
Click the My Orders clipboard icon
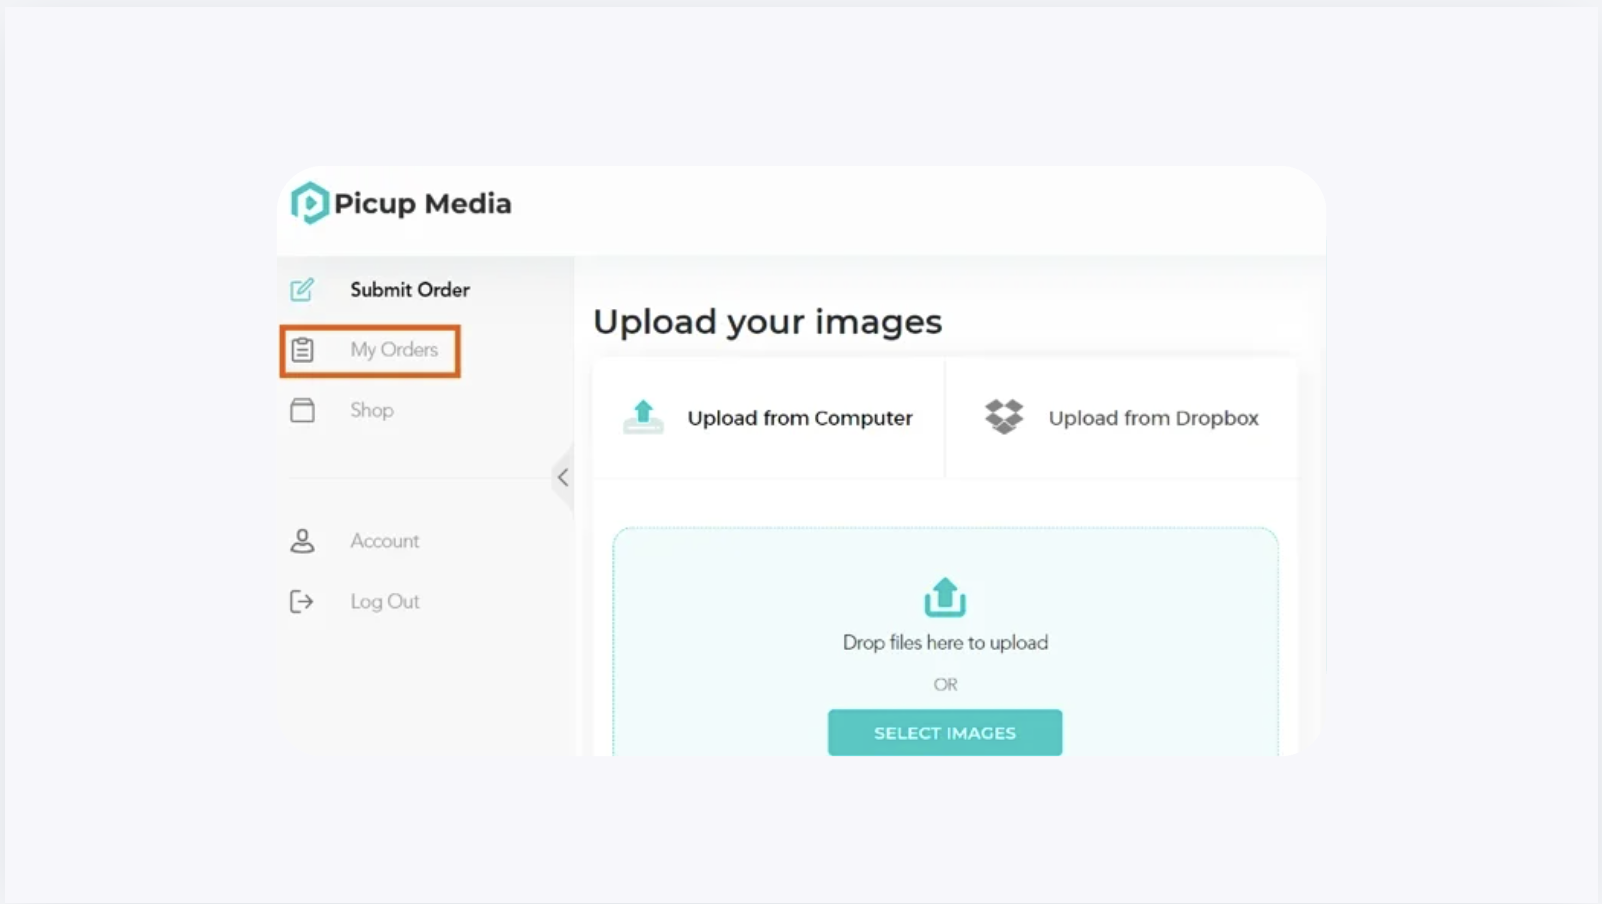(x=302, y=350)
